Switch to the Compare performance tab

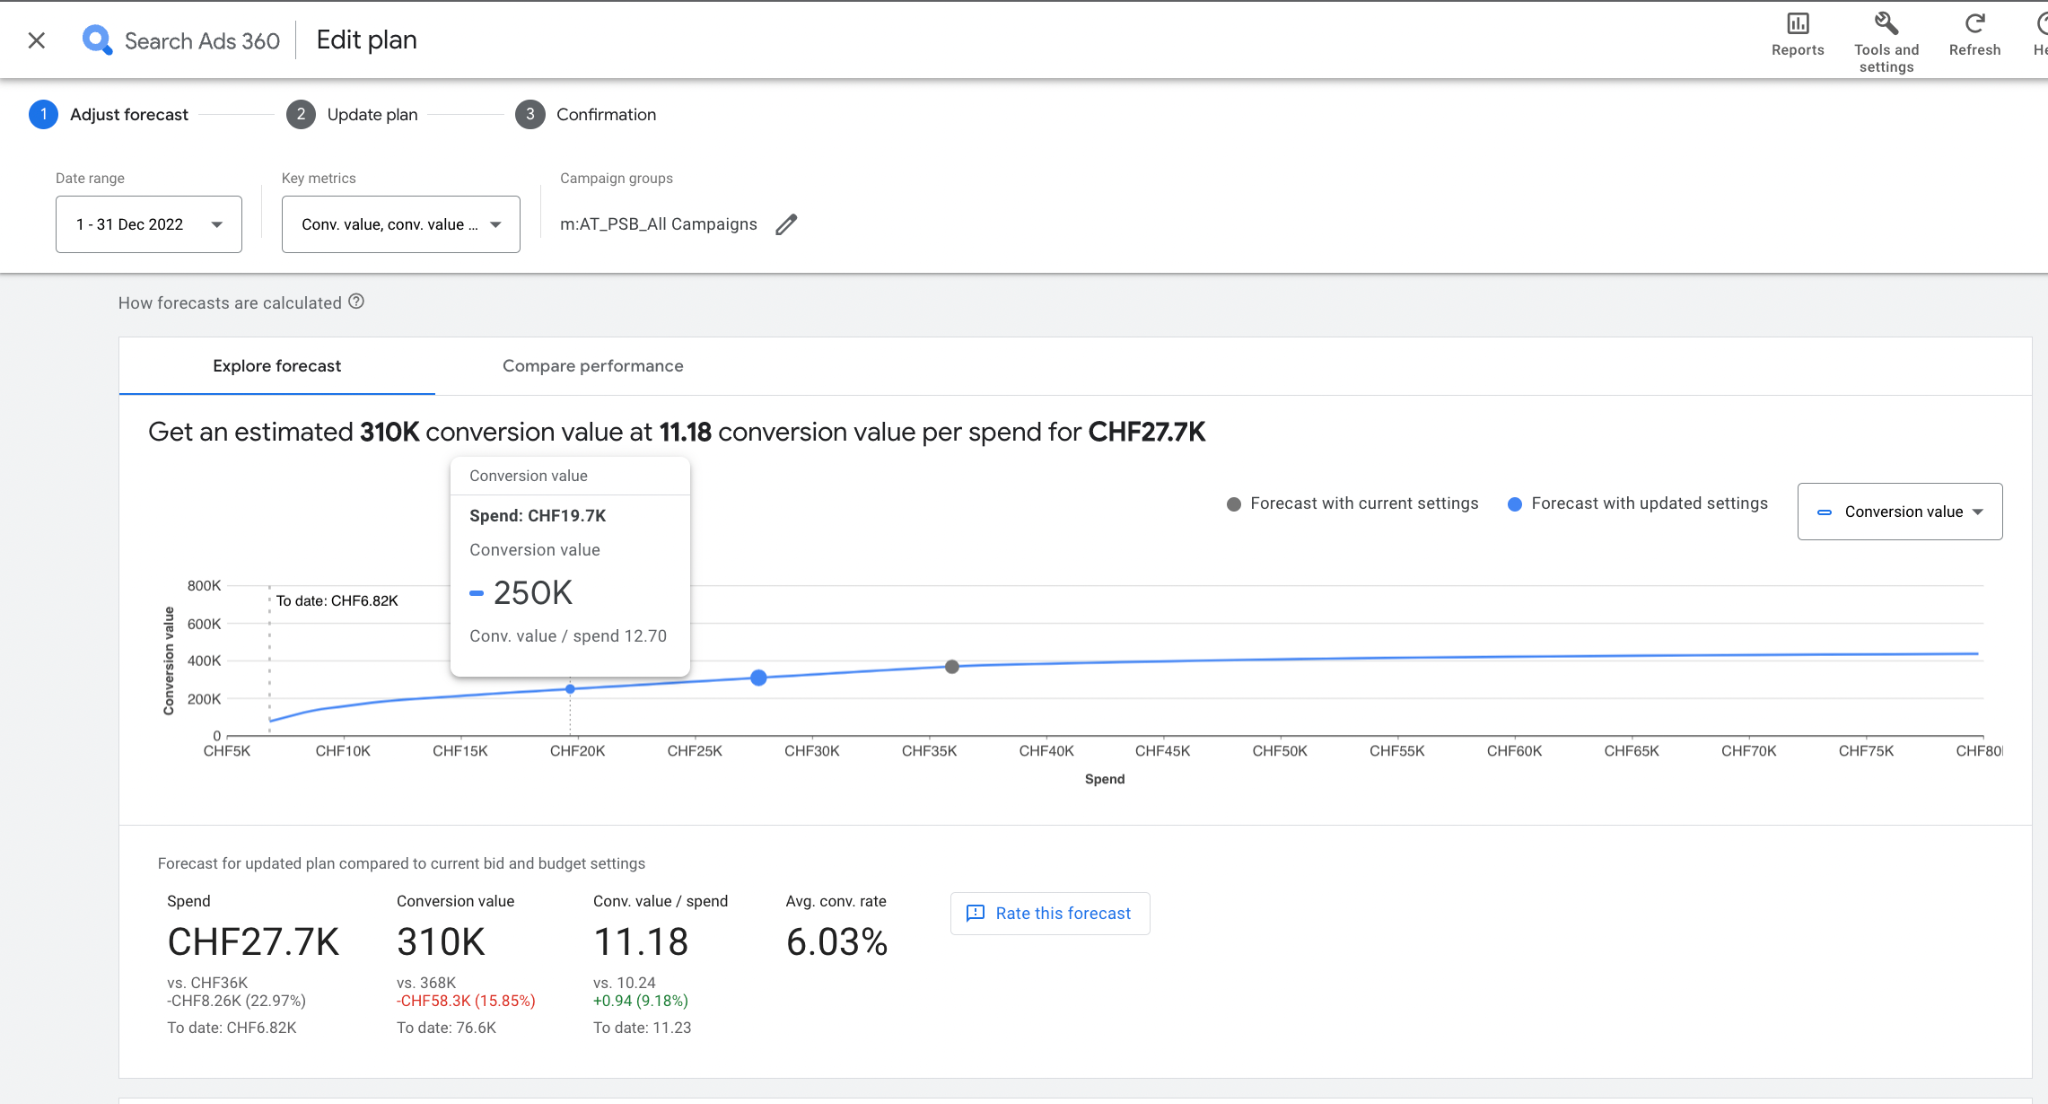click(x=593, y=366)
